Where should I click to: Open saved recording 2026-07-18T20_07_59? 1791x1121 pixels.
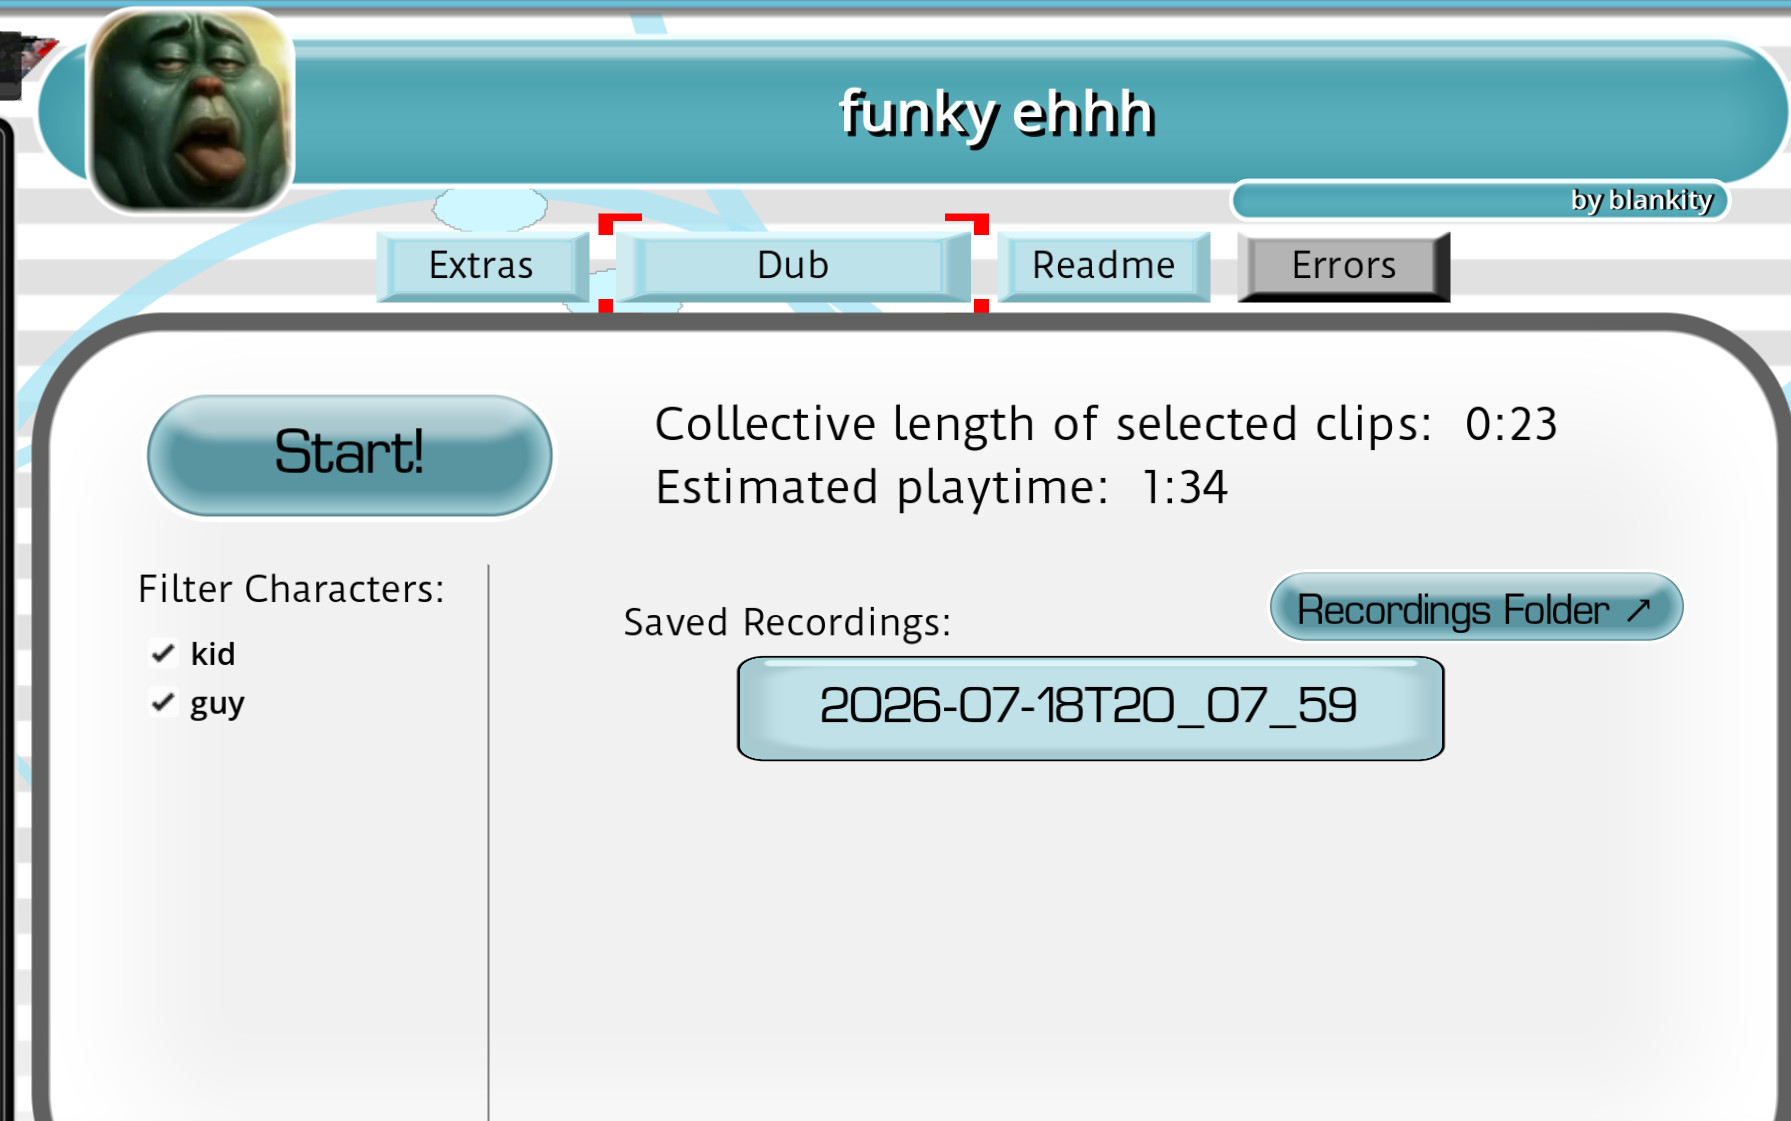(x=1090, y=708)
